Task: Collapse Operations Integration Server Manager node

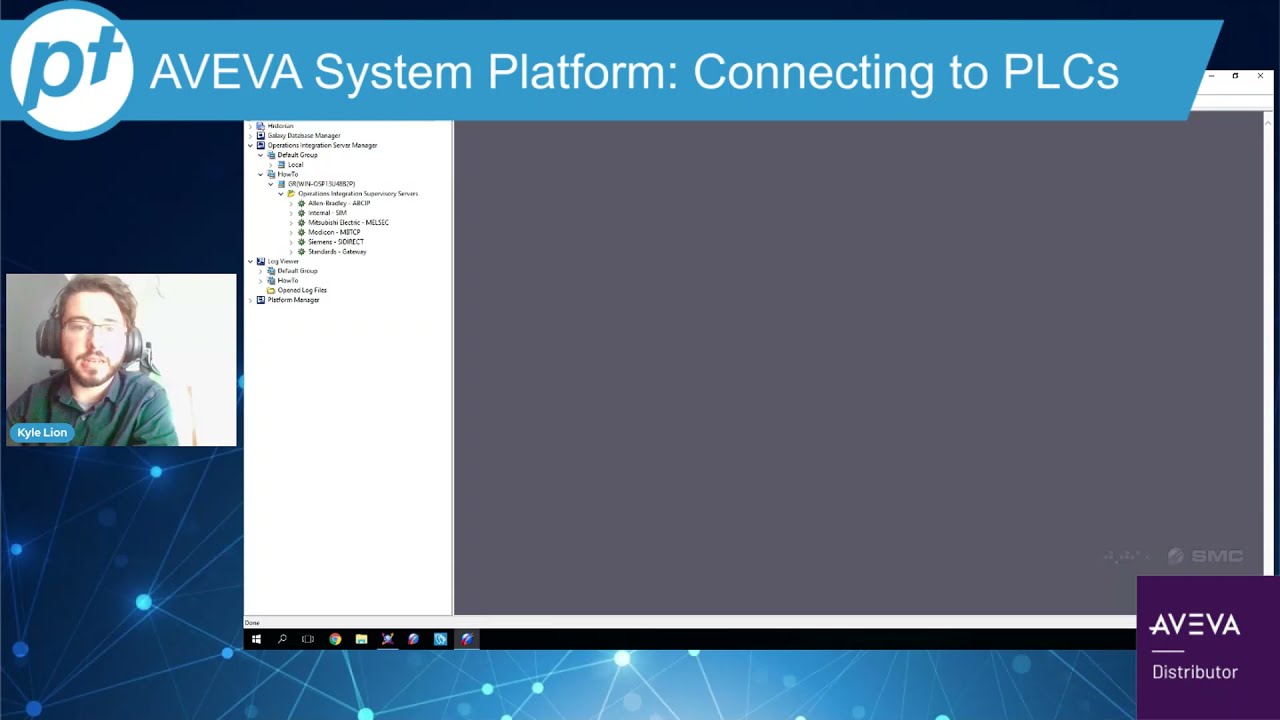Action: [250, 145]
